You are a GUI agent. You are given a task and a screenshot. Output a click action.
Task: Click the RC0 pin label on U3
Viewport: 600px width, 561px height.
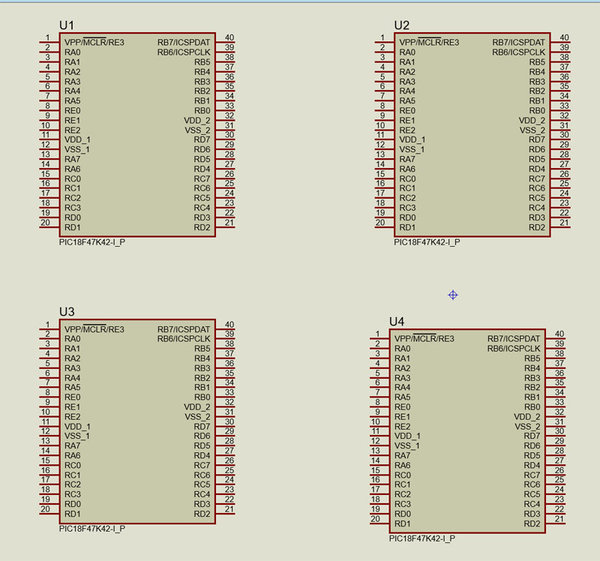[73, 466]
